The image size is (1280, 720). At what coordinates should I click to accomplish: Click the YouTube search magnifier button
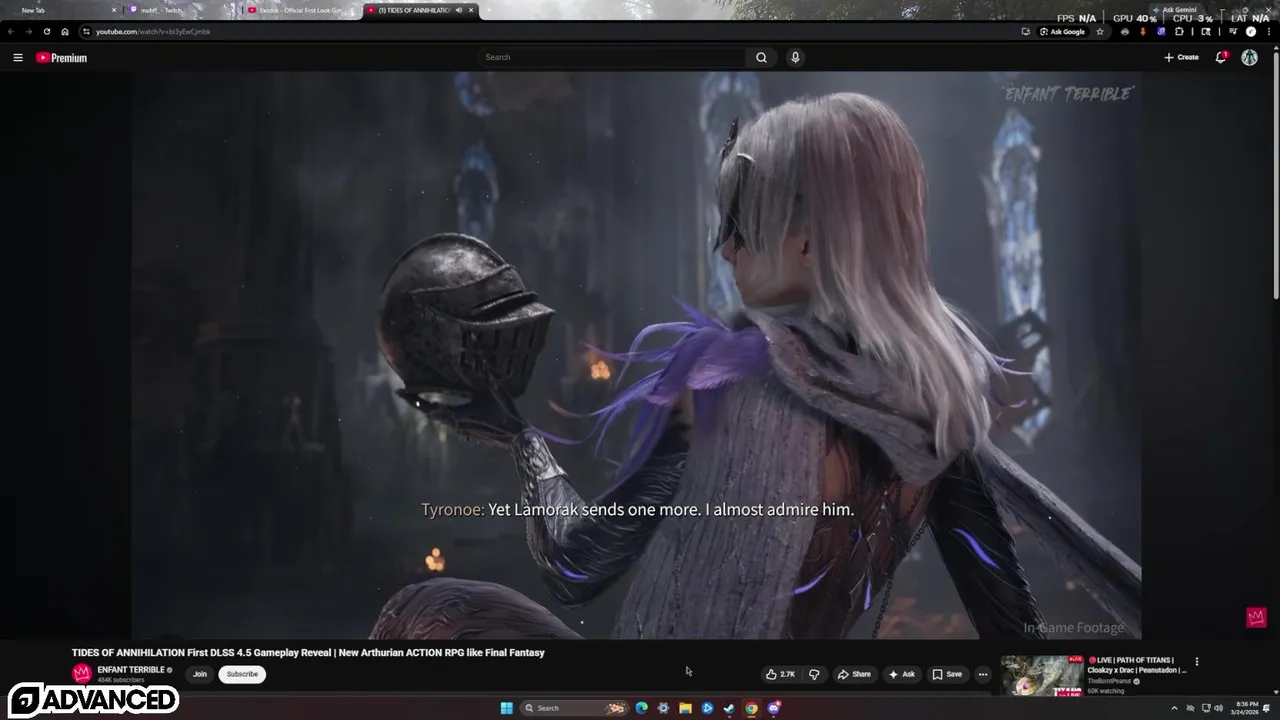pos(761,58)
